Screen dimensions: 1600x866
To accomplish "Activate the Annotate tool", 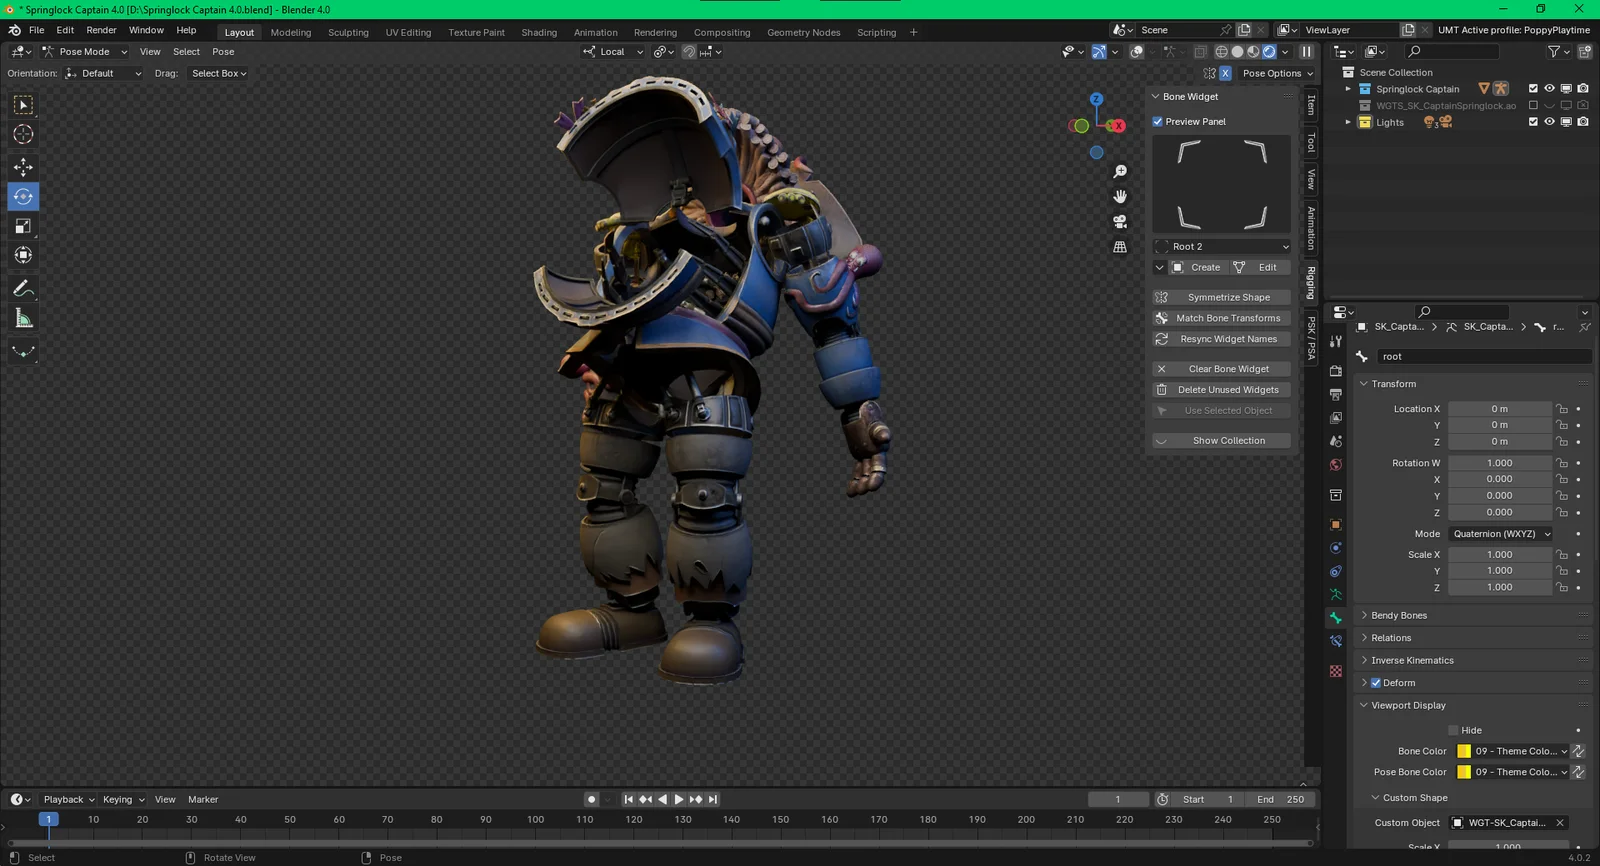I will pos(23,289).
